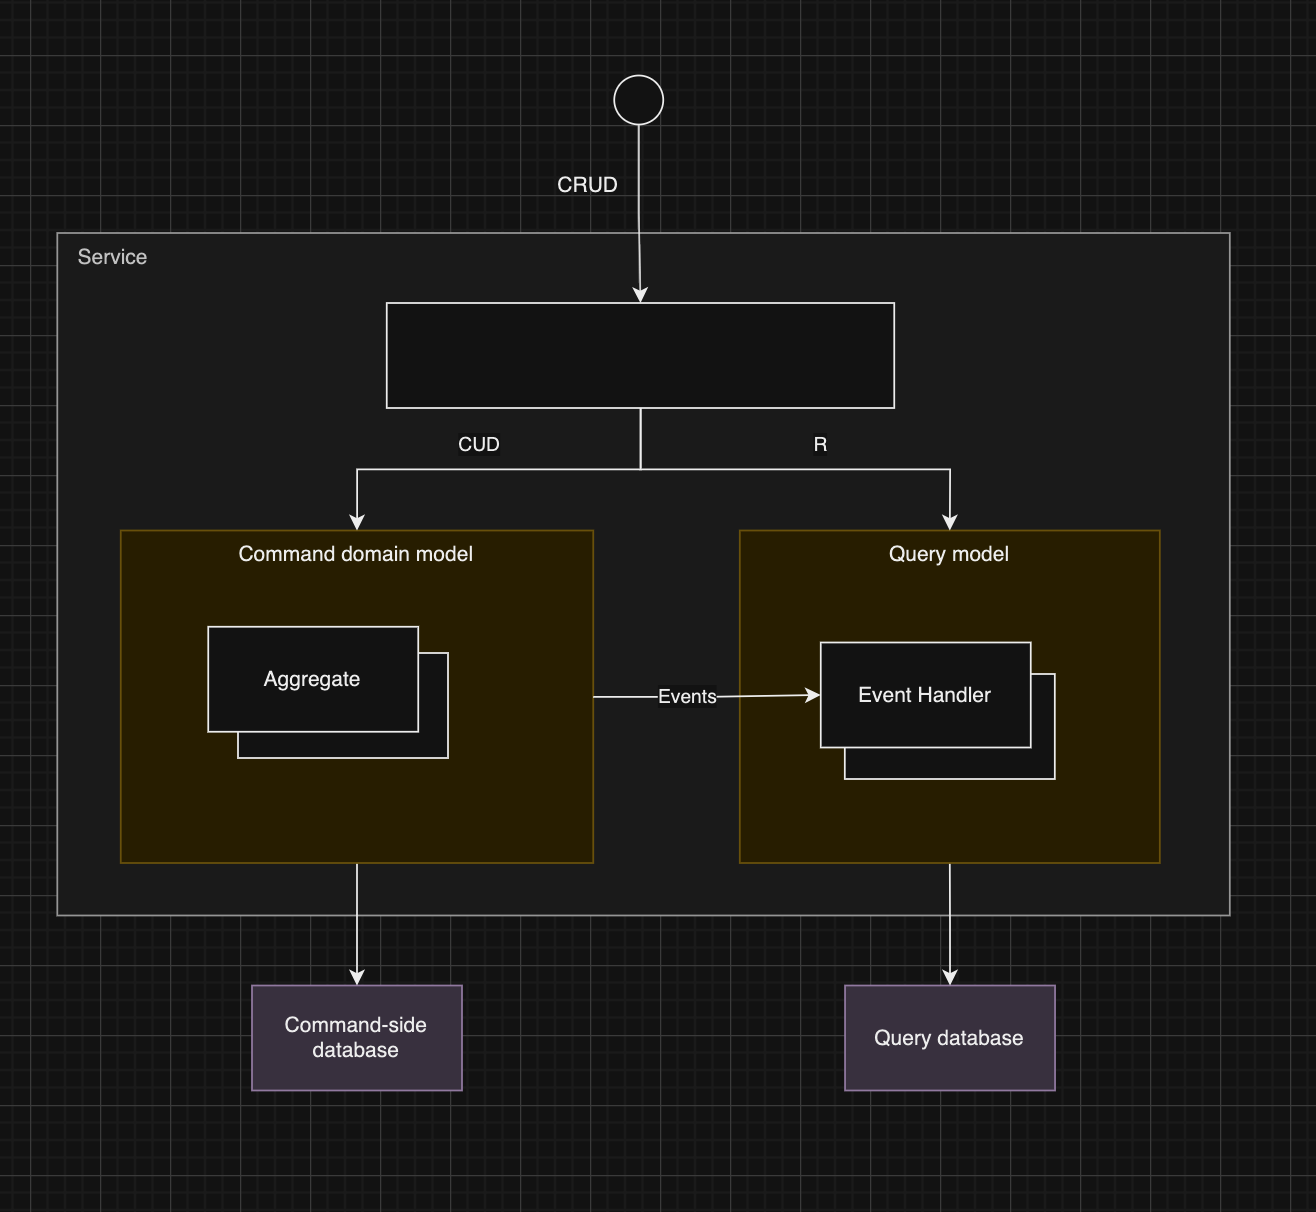
Task: Select the start circle node at top
Action: pos(638,100)
